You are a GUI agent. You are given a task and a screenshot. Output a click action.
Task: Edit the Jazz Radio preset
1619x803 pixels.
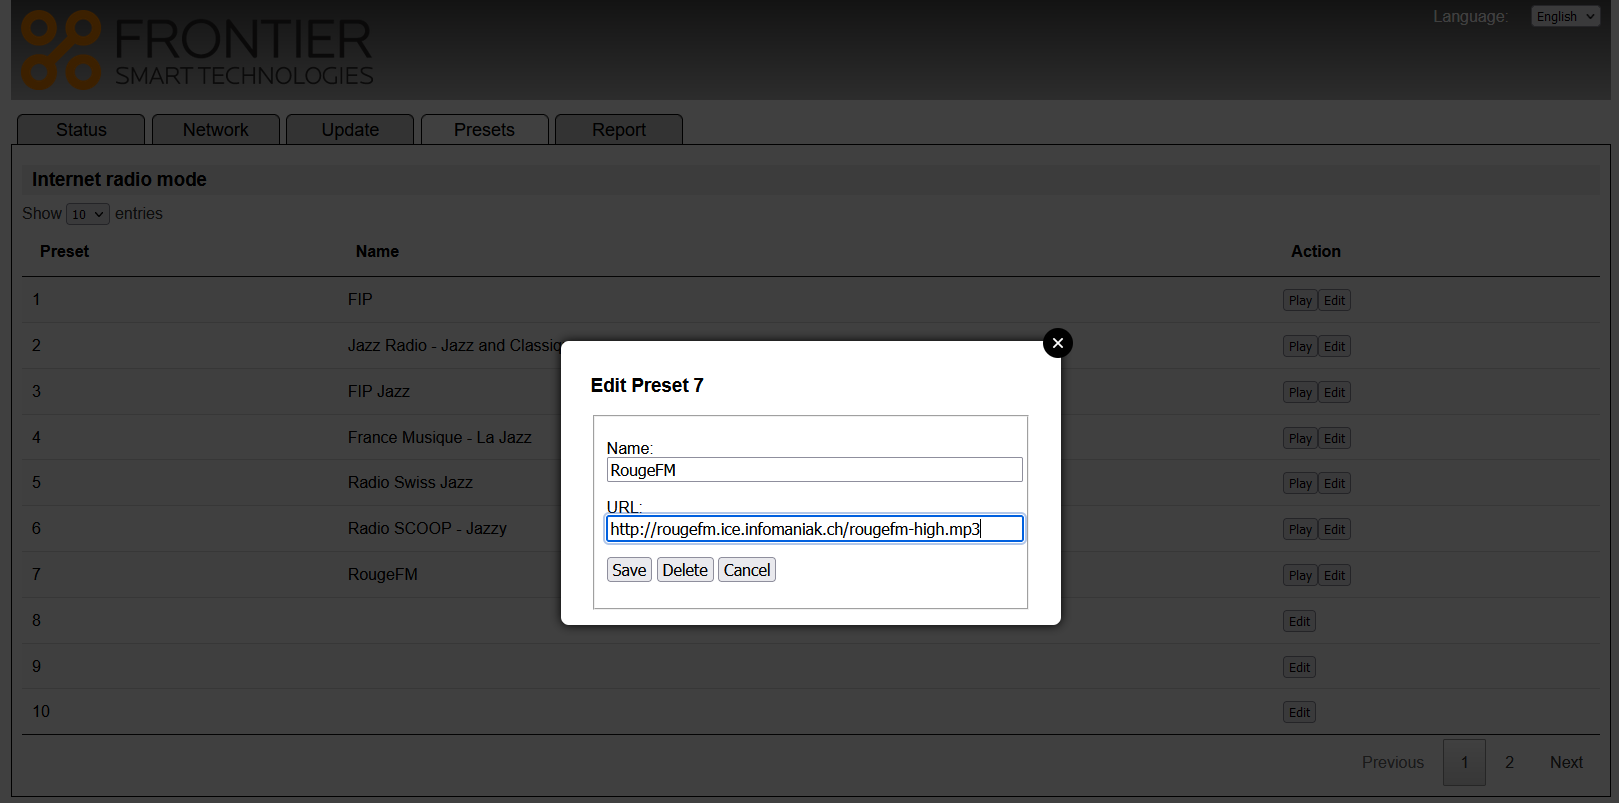point(1335,347)
